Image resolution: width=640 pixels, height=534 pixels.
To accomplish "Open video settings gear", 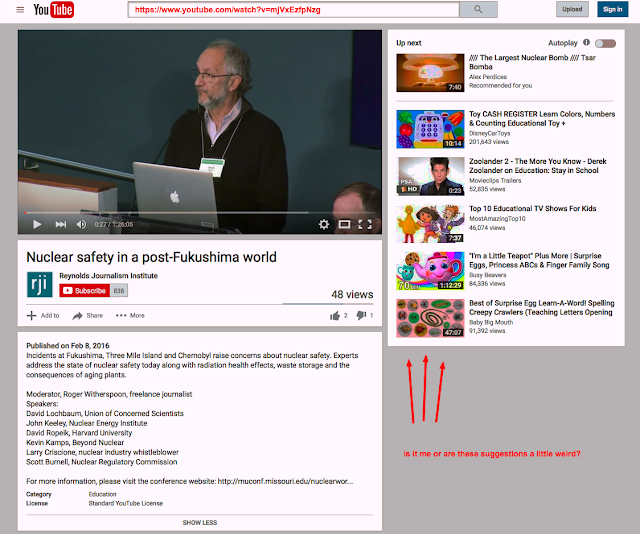I will pos(324,224).
